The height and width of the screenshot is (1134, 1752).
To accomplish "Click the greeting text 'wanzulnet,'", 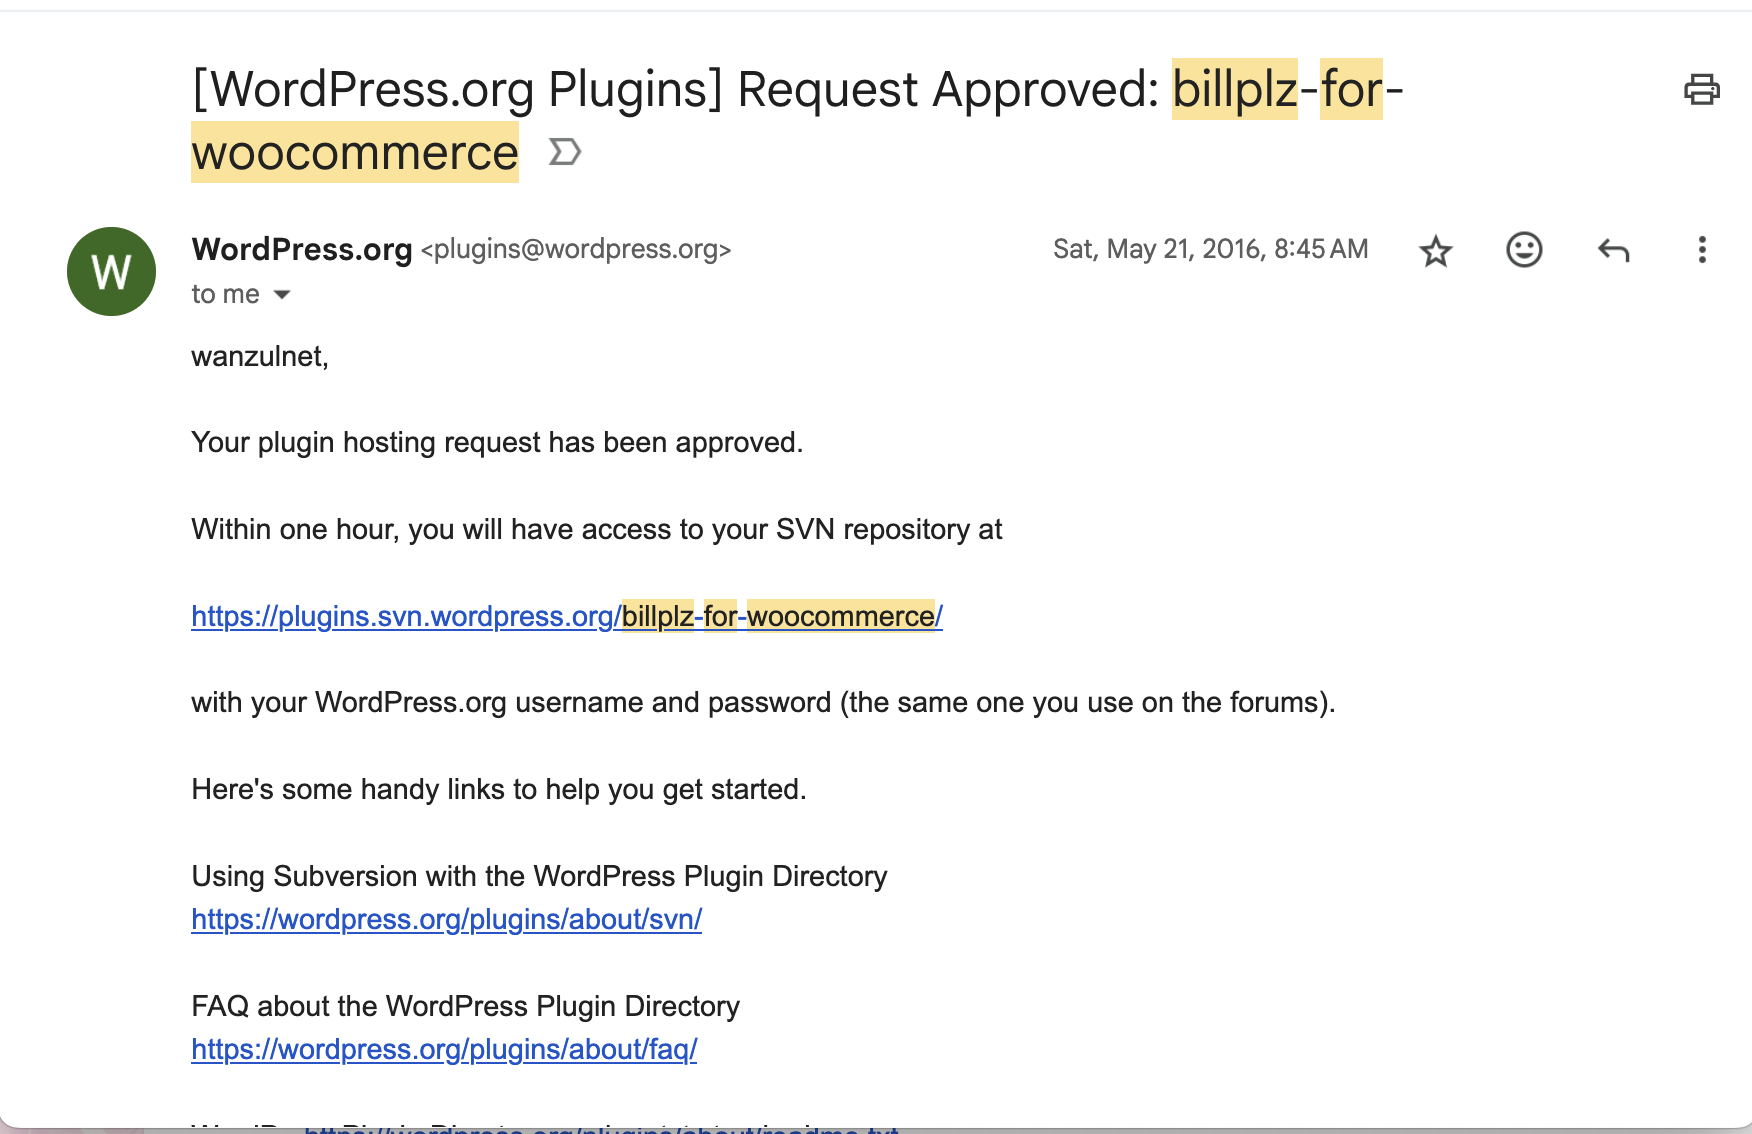I will click(260, 356).
